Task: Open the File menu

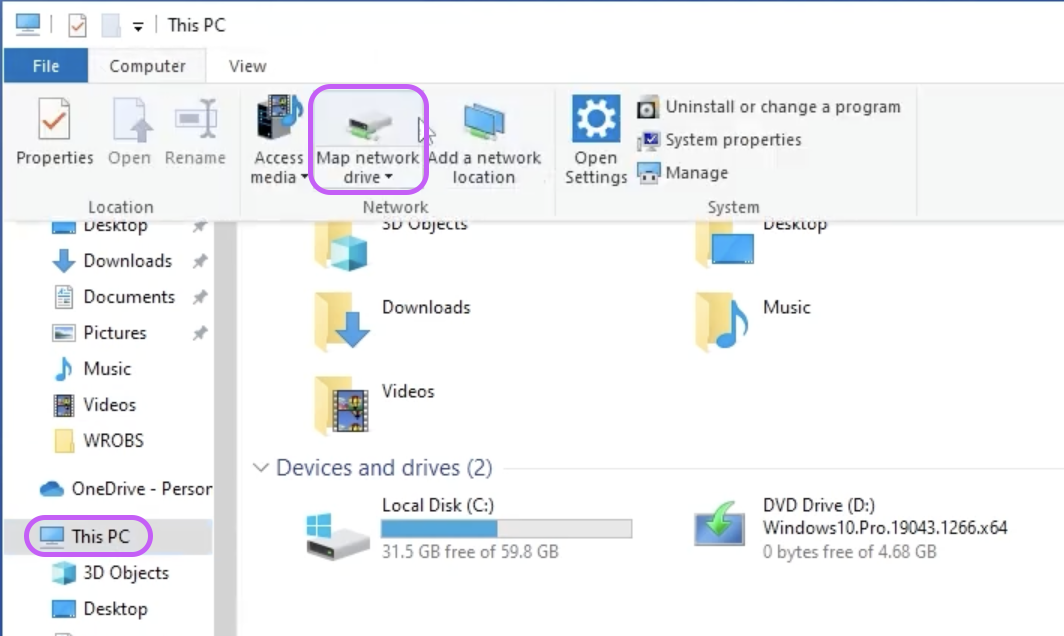Action: [x=46, y=65]
